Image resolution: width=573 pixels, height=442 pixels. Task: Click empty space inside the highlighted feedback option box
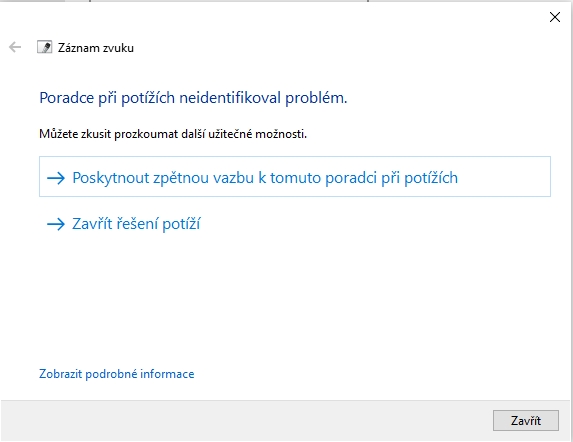504,177
